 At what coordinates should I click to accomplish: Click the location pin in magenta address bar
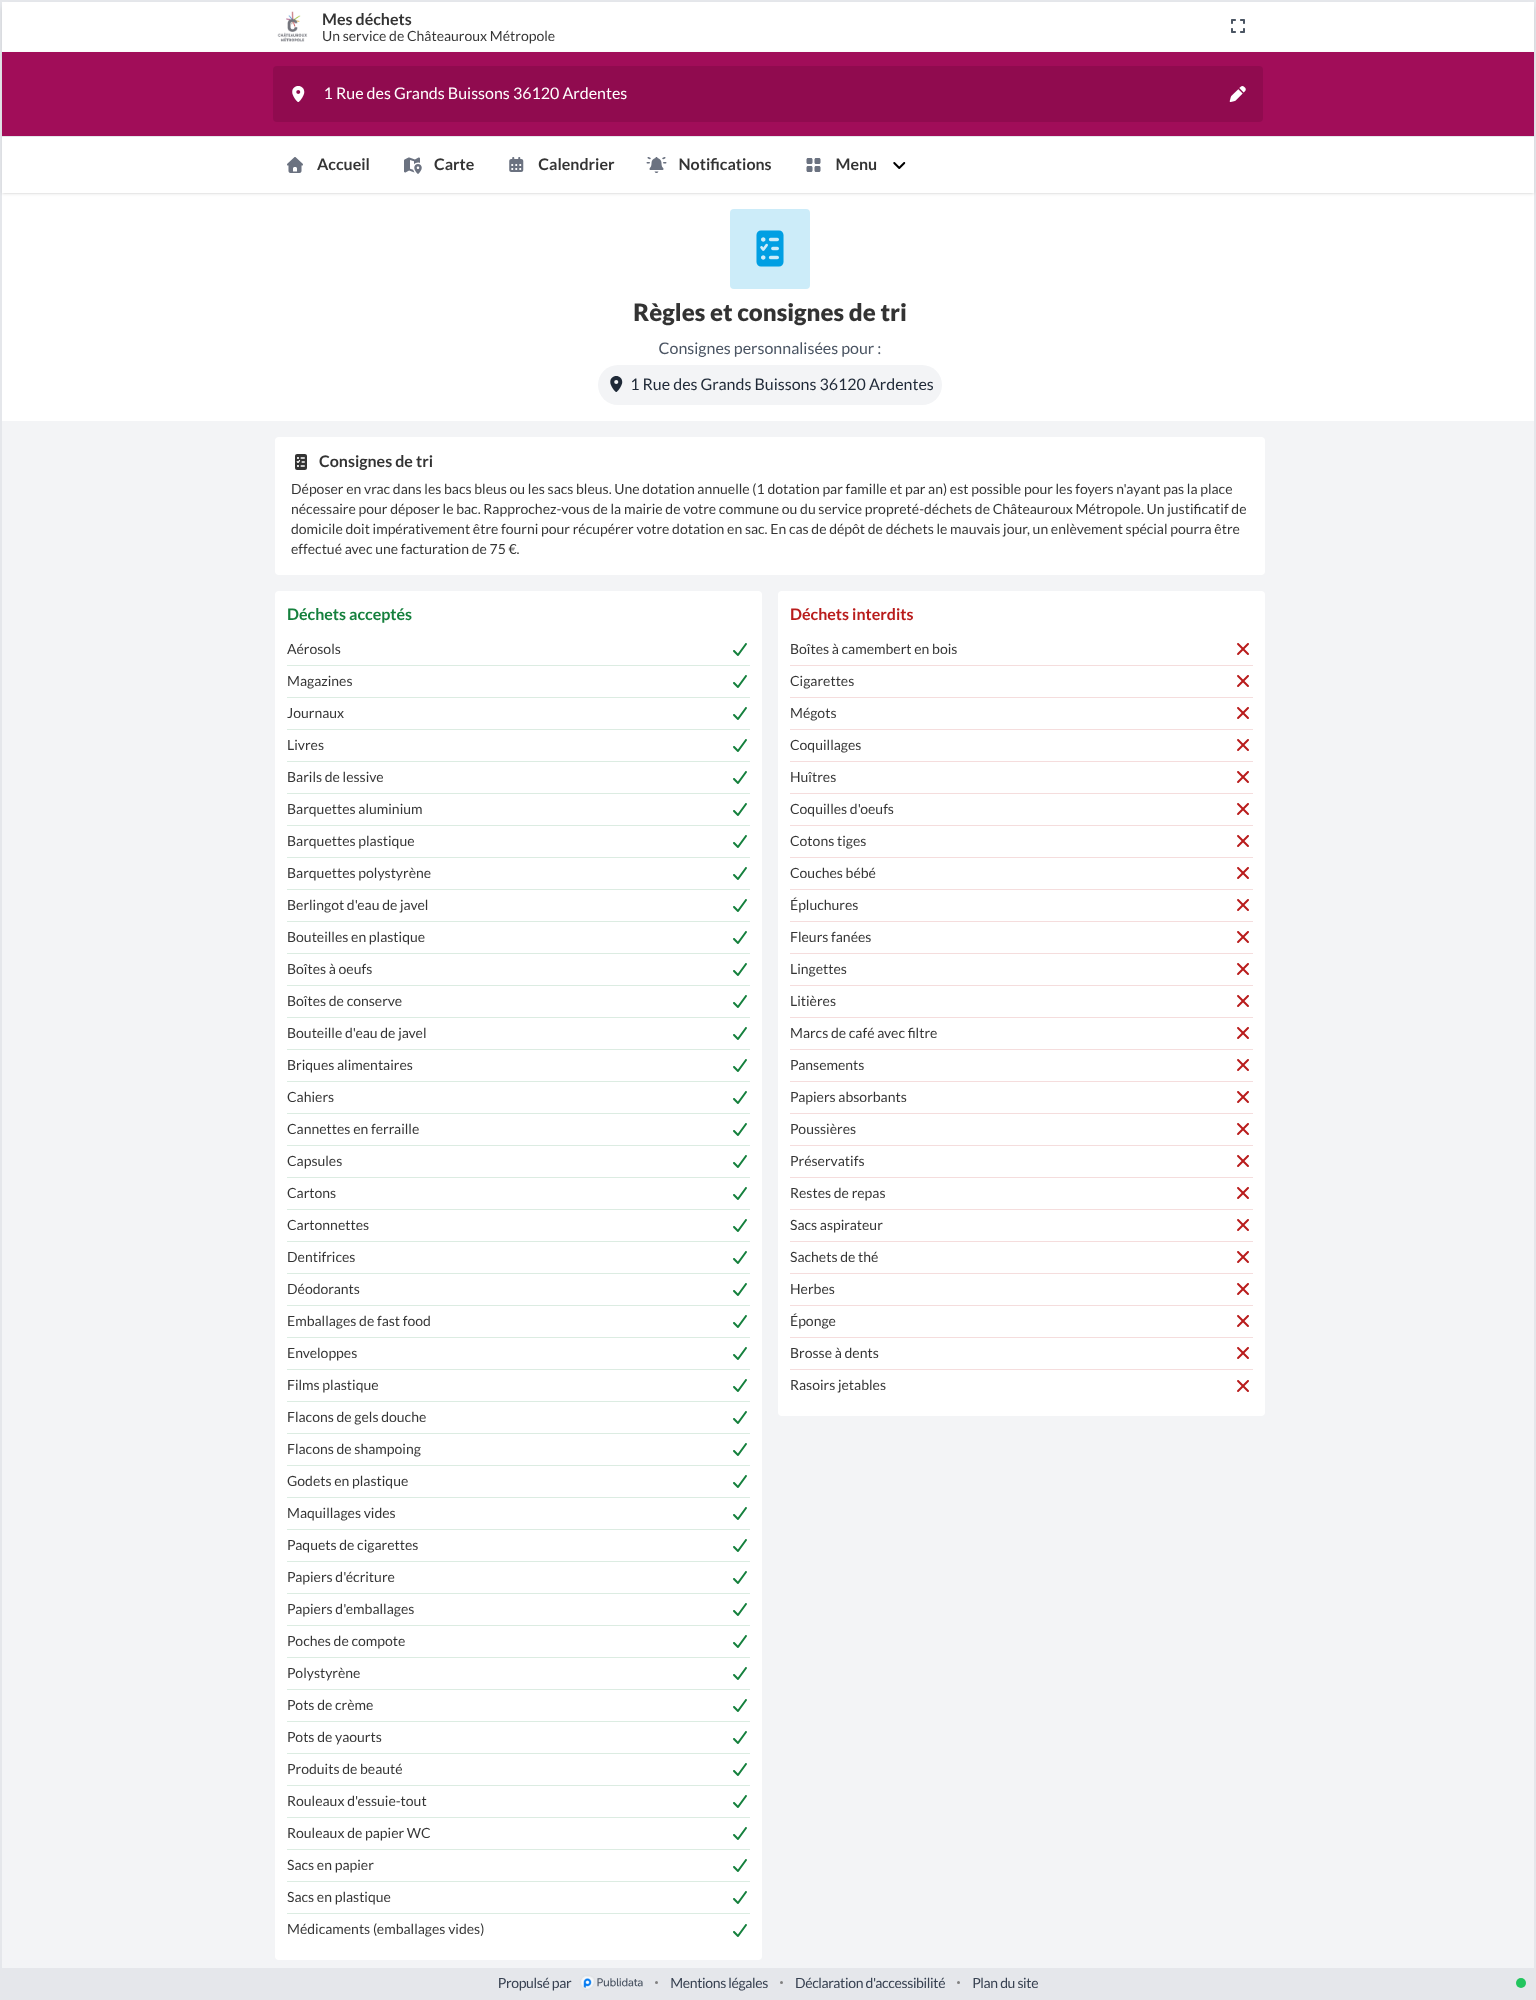click(x=298, y=94)
